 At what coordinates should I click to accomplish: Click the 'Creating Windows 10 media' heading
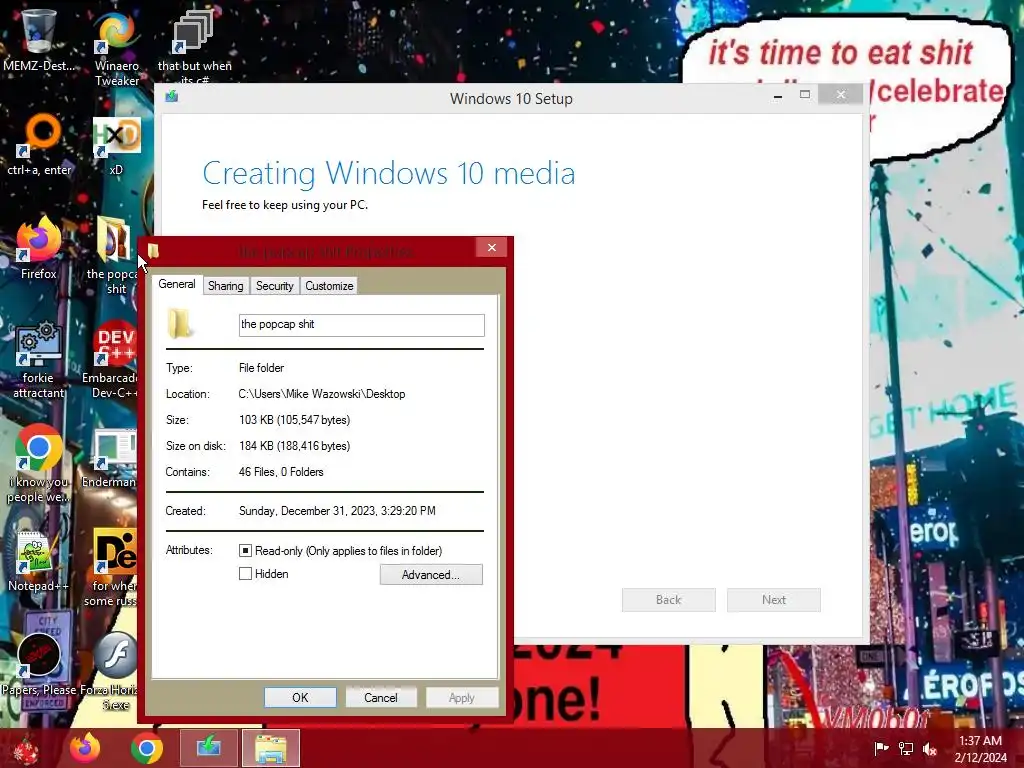point(389,173)
